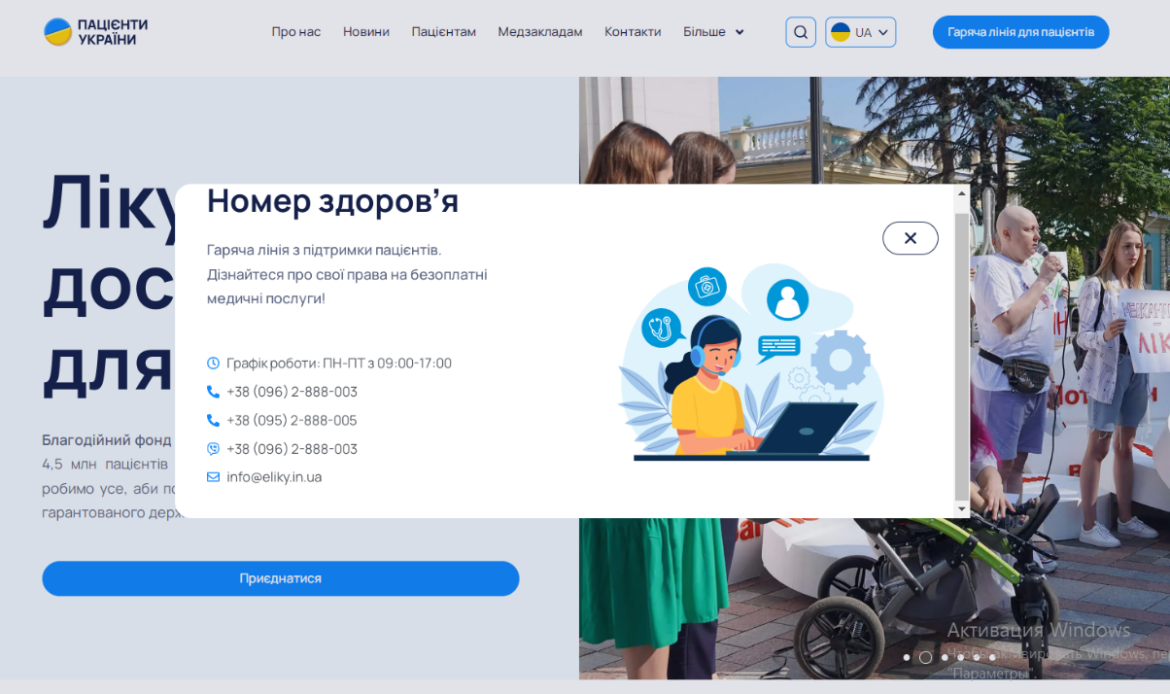This screenshot has height=694, width=1170.
Task: Click the Patients of Ukraine logo
Action: click(x=96, y=32)
